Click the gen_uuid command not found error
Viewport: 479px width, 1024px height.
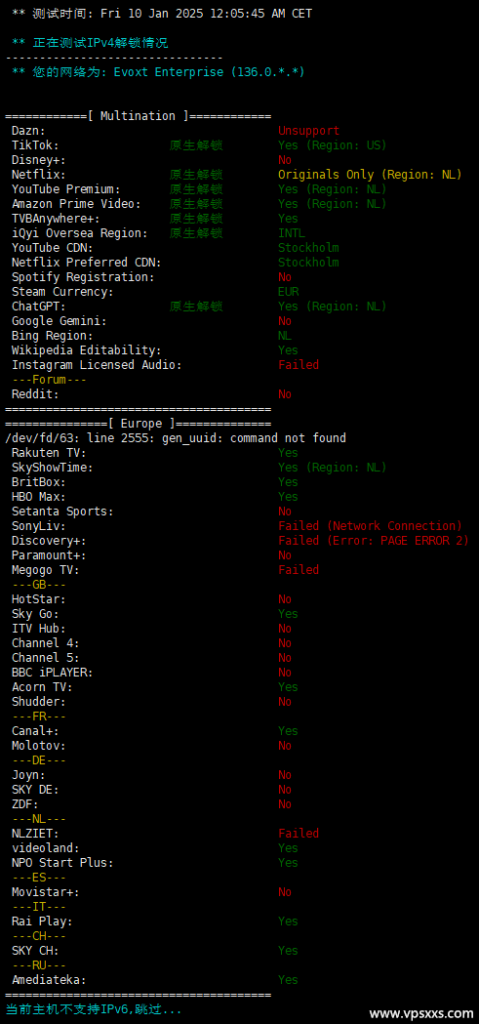click(175, 438)
